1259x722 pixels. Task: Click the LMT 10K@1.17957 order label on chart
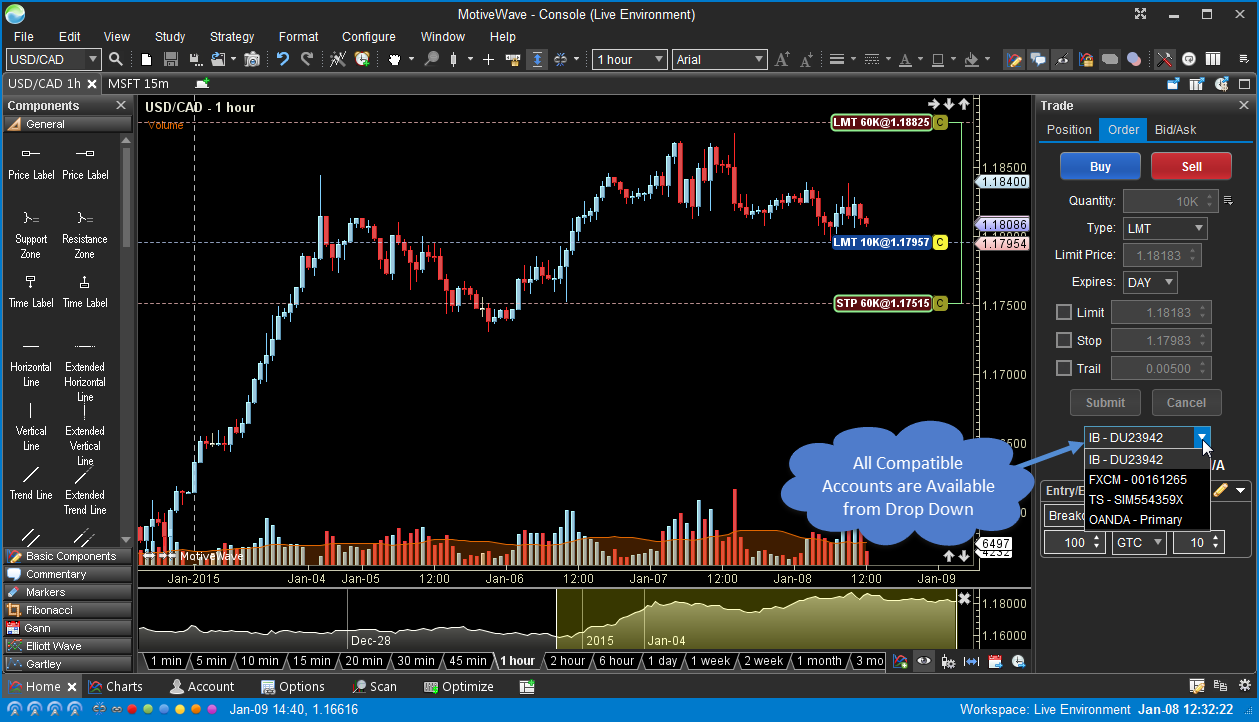click(881, 243)
